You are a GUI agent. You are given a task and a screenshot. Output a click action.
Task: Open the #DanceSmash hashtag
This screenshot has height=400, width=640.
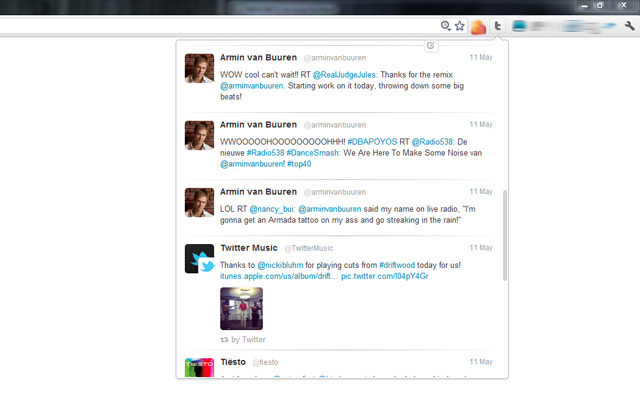(313, 153)
